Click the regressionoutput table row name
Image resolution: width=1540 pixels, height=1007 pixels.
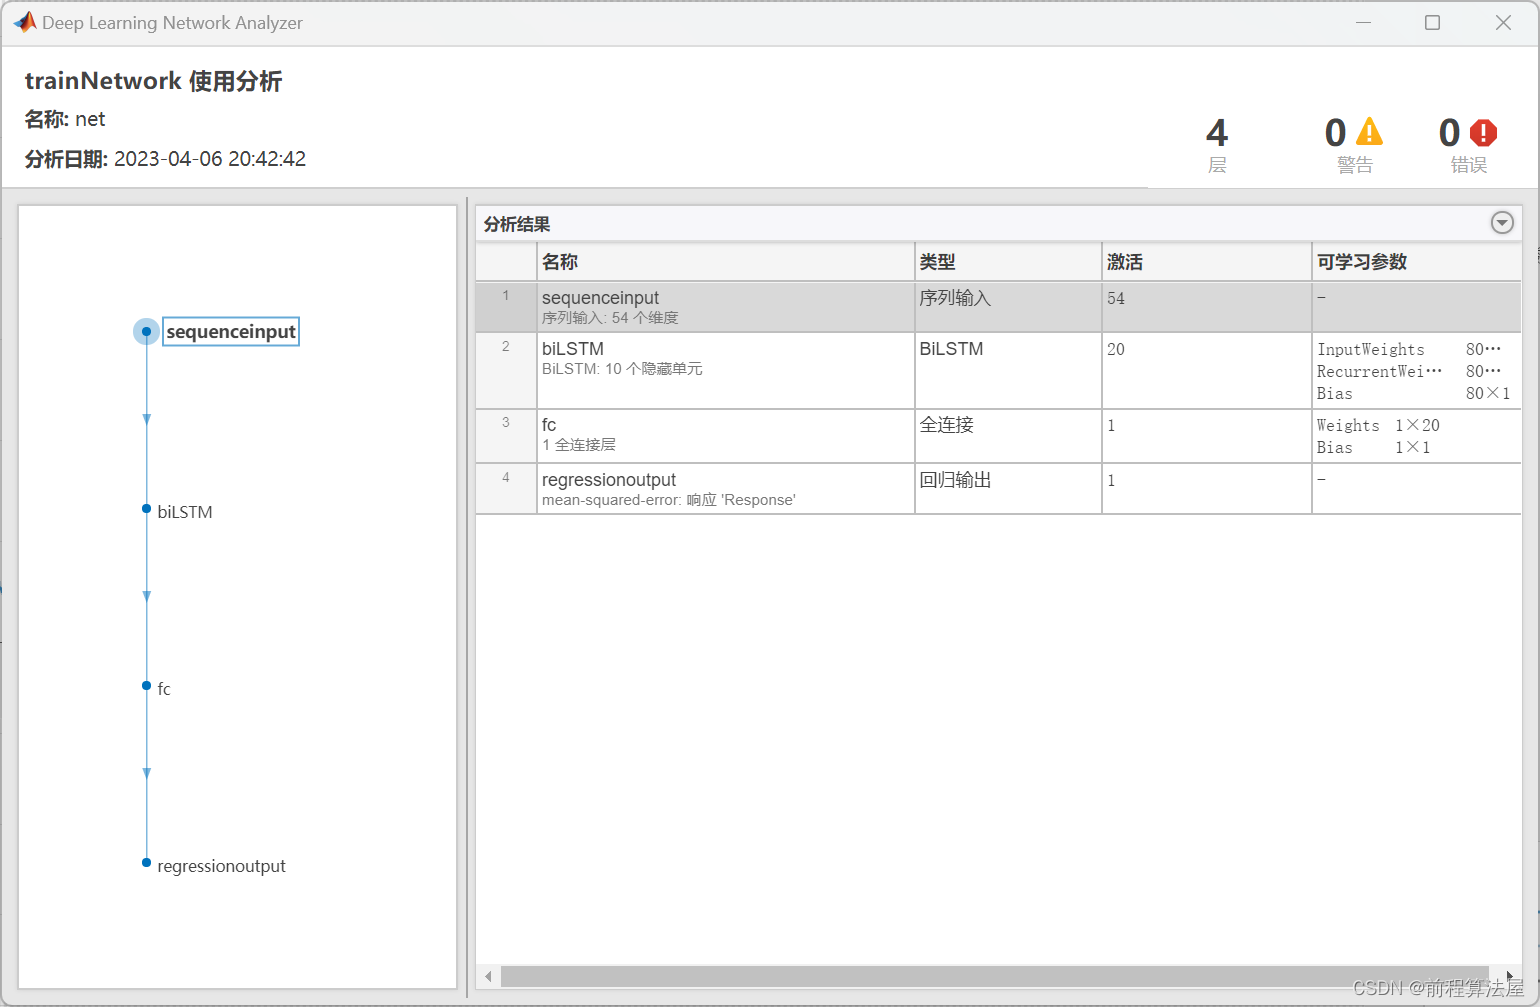[609, 480]
